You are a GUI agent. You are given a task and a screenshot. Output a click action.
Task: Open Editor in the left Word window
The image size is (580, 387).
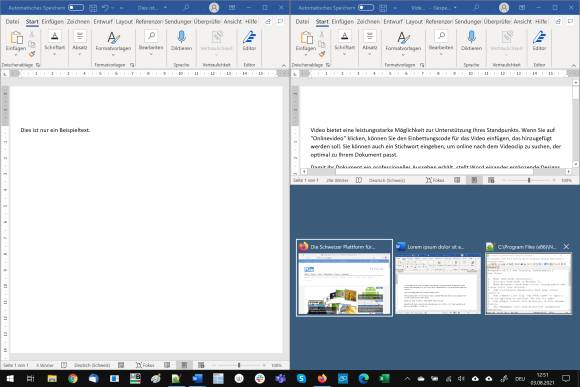pyautogui.click(x=249, y=41)
